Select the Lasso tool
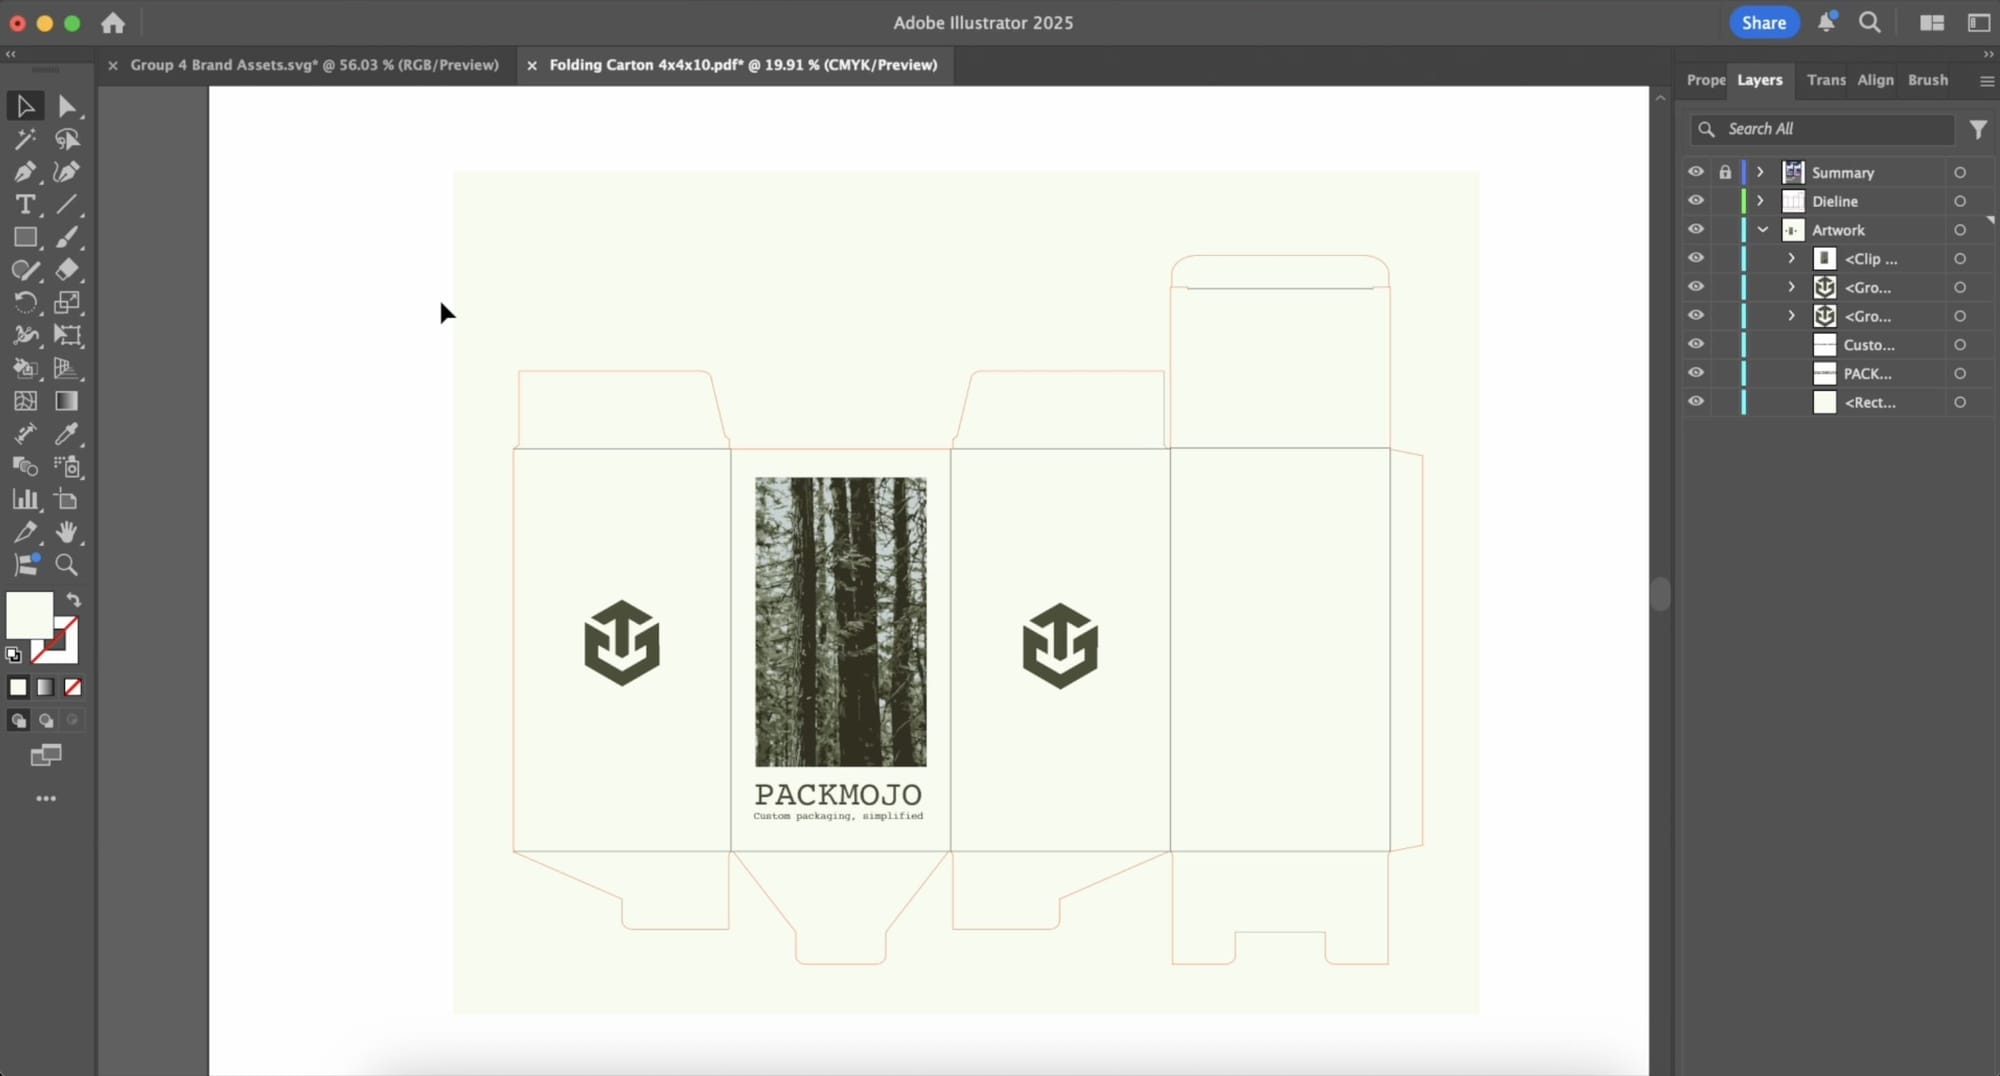Viewport: 2000px width, 1076px height. (67, 139)
